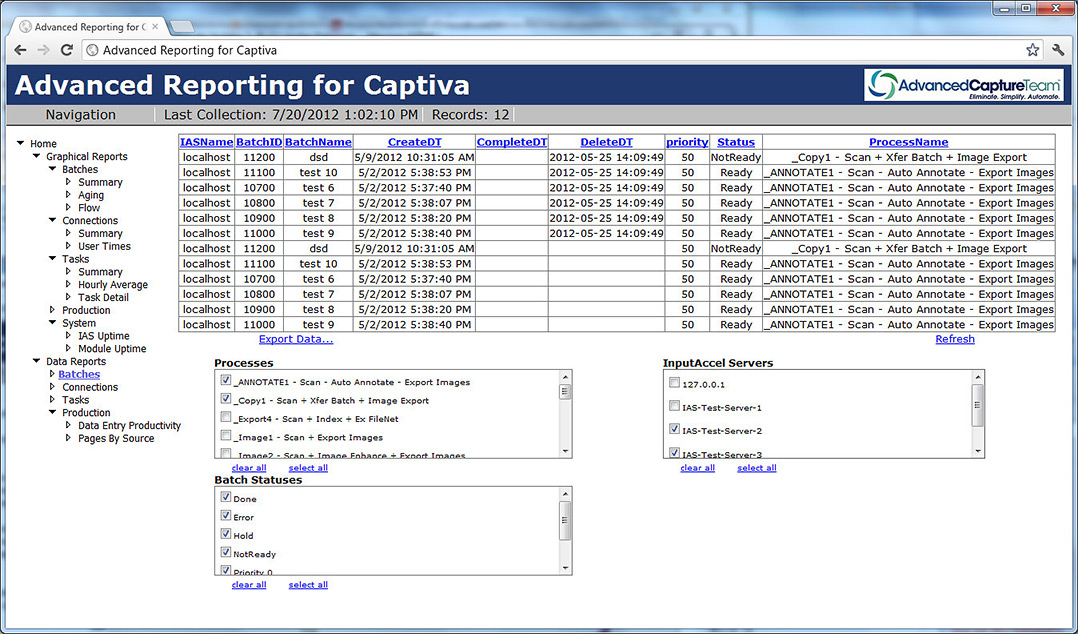
Task: Expand the Data Entry Productivity node
Action: click(x=69, y=425)
